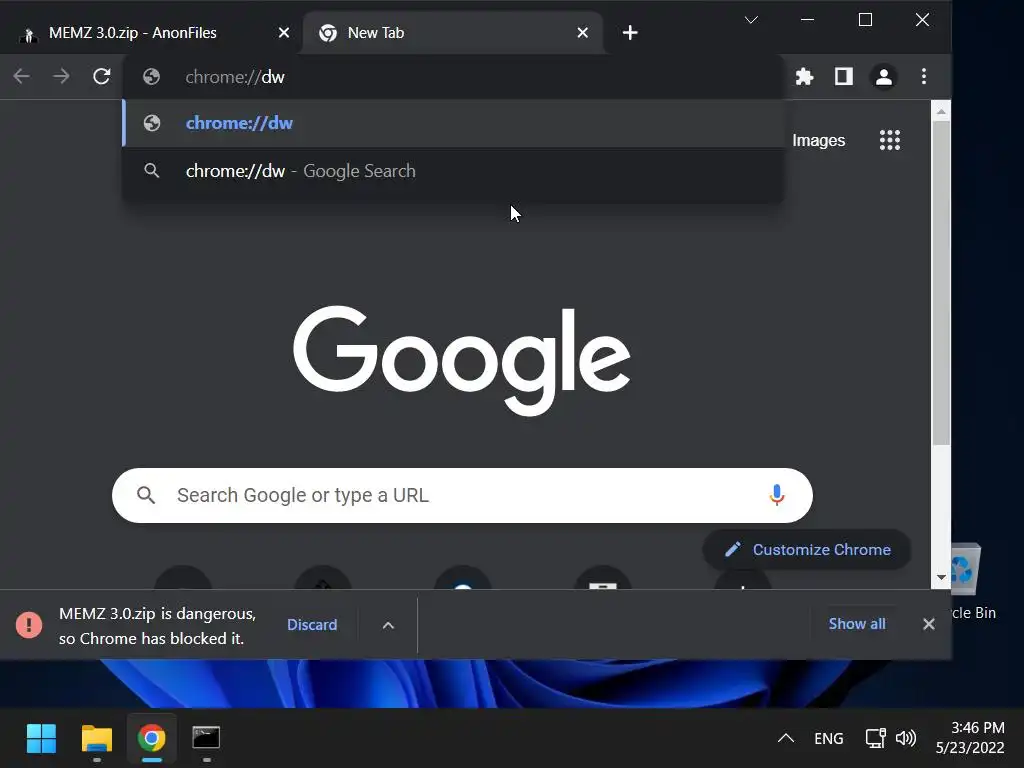Screen dimensions: 1024x768
Task: Open the Google apps grid
Action: 889,140
